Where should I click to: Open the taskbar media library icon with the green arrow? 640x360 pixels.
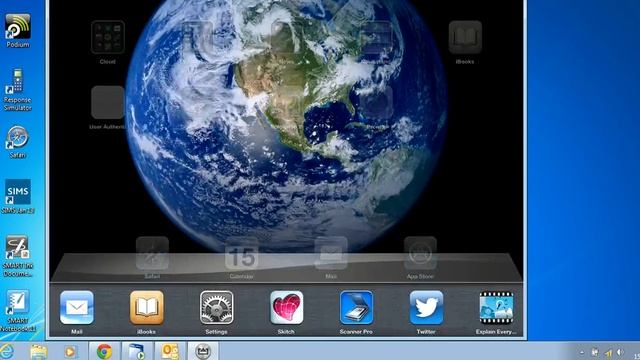pyautogui.click(x=137, y=351)
